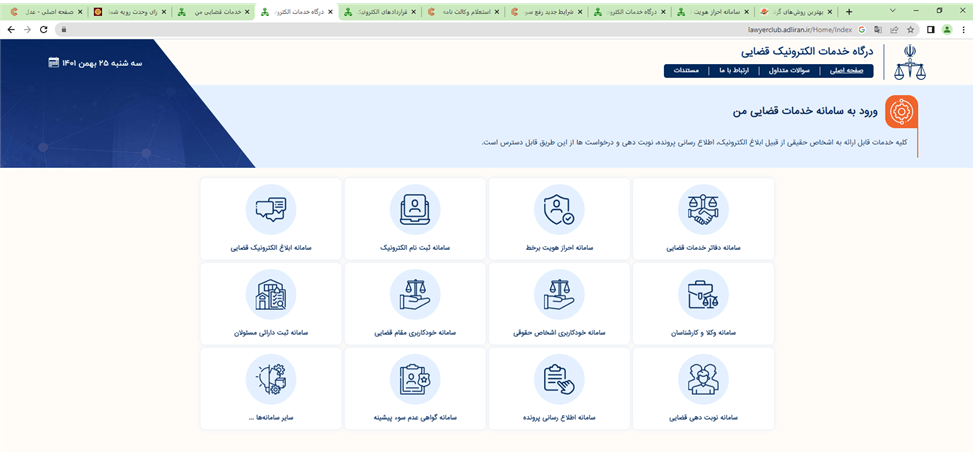Go back with the browser back arrow
The width and height of the screenshot is (973, 452).
click(11, 29)
